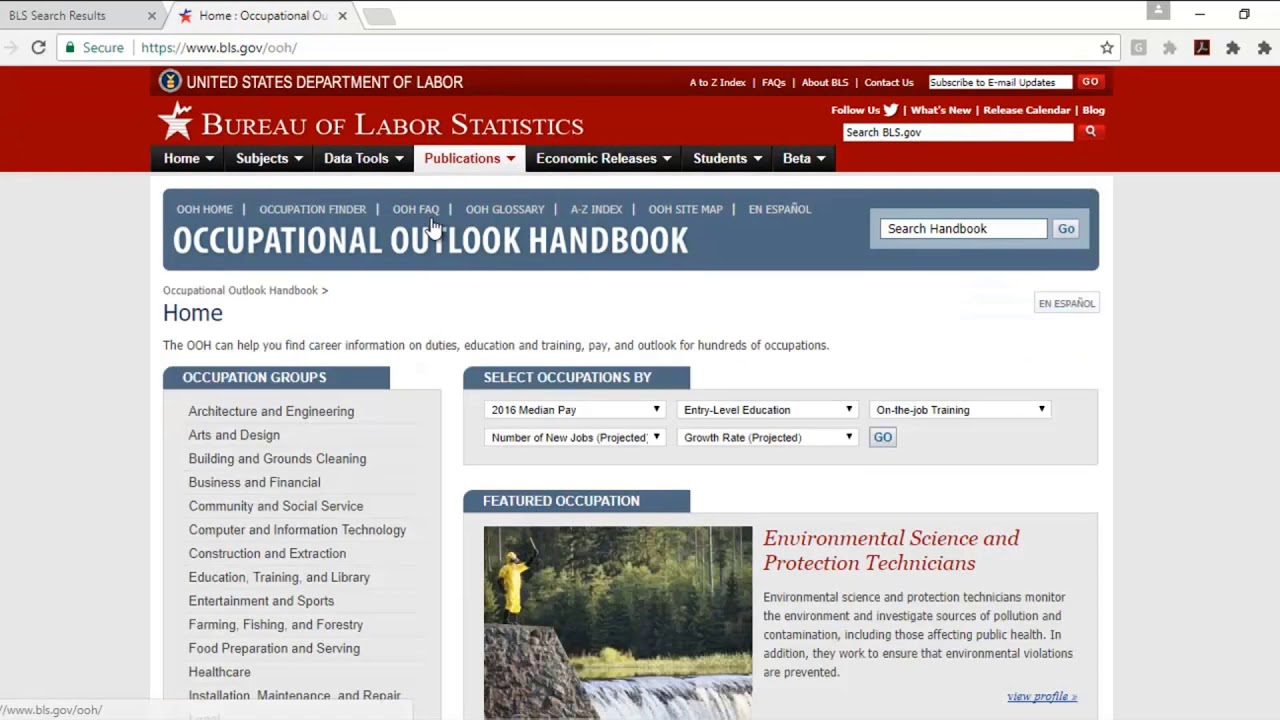
Task: Open the Beta dropdown menu
Action: tap(804, 158)
